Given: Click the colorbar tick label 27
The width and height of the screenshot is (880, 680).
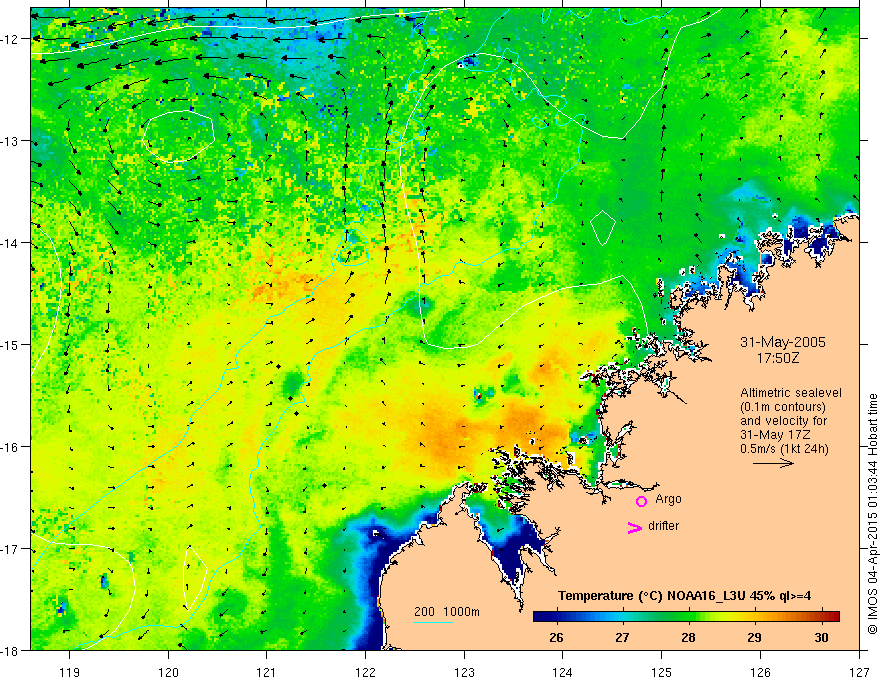Looking at the screenshot, I should pyautogui.click(x=622, y=637).
